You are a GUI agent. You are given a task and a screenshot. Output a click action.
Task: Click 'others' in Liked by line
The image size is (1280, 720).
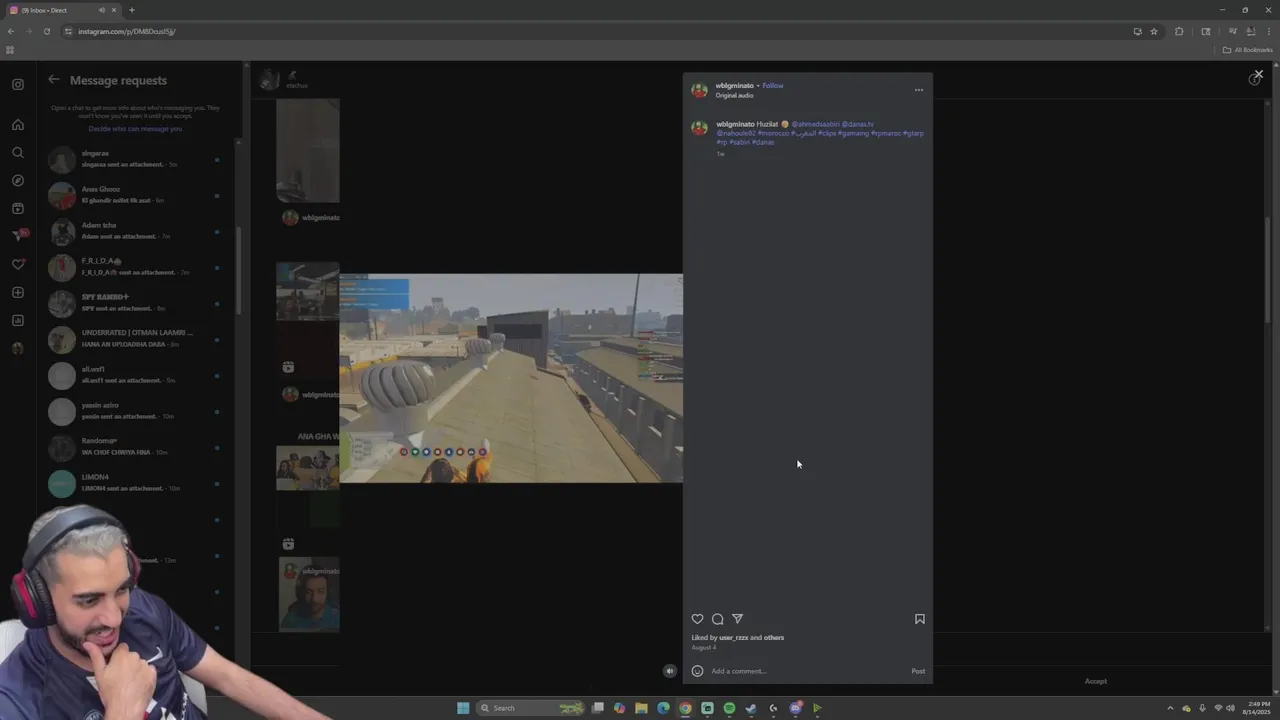[x=774, y=638]
